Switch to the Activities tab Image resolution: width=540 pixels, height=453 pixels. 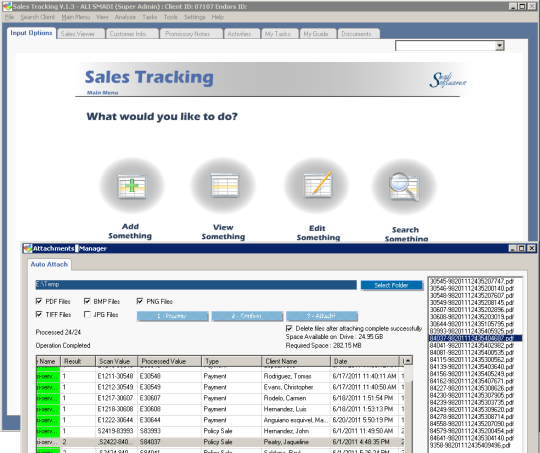tap(242, 34)
